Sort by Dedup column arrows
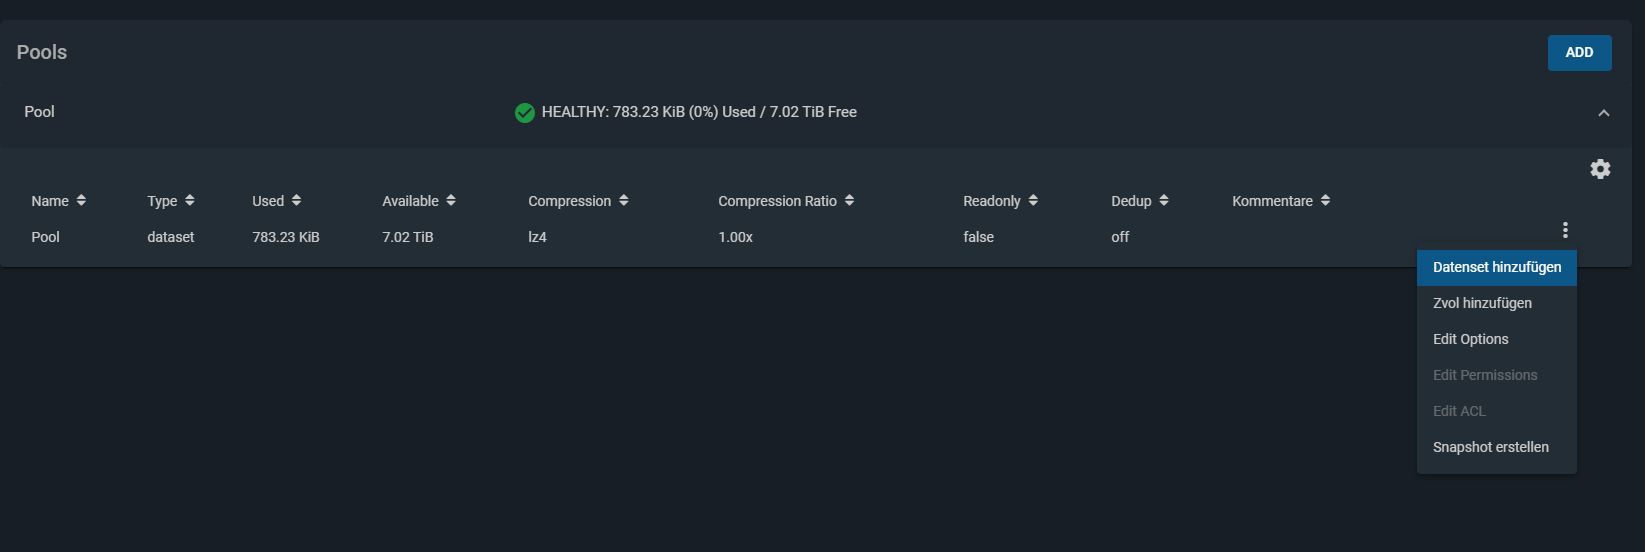This screenshot has width=1645, height=552. 1164,200
